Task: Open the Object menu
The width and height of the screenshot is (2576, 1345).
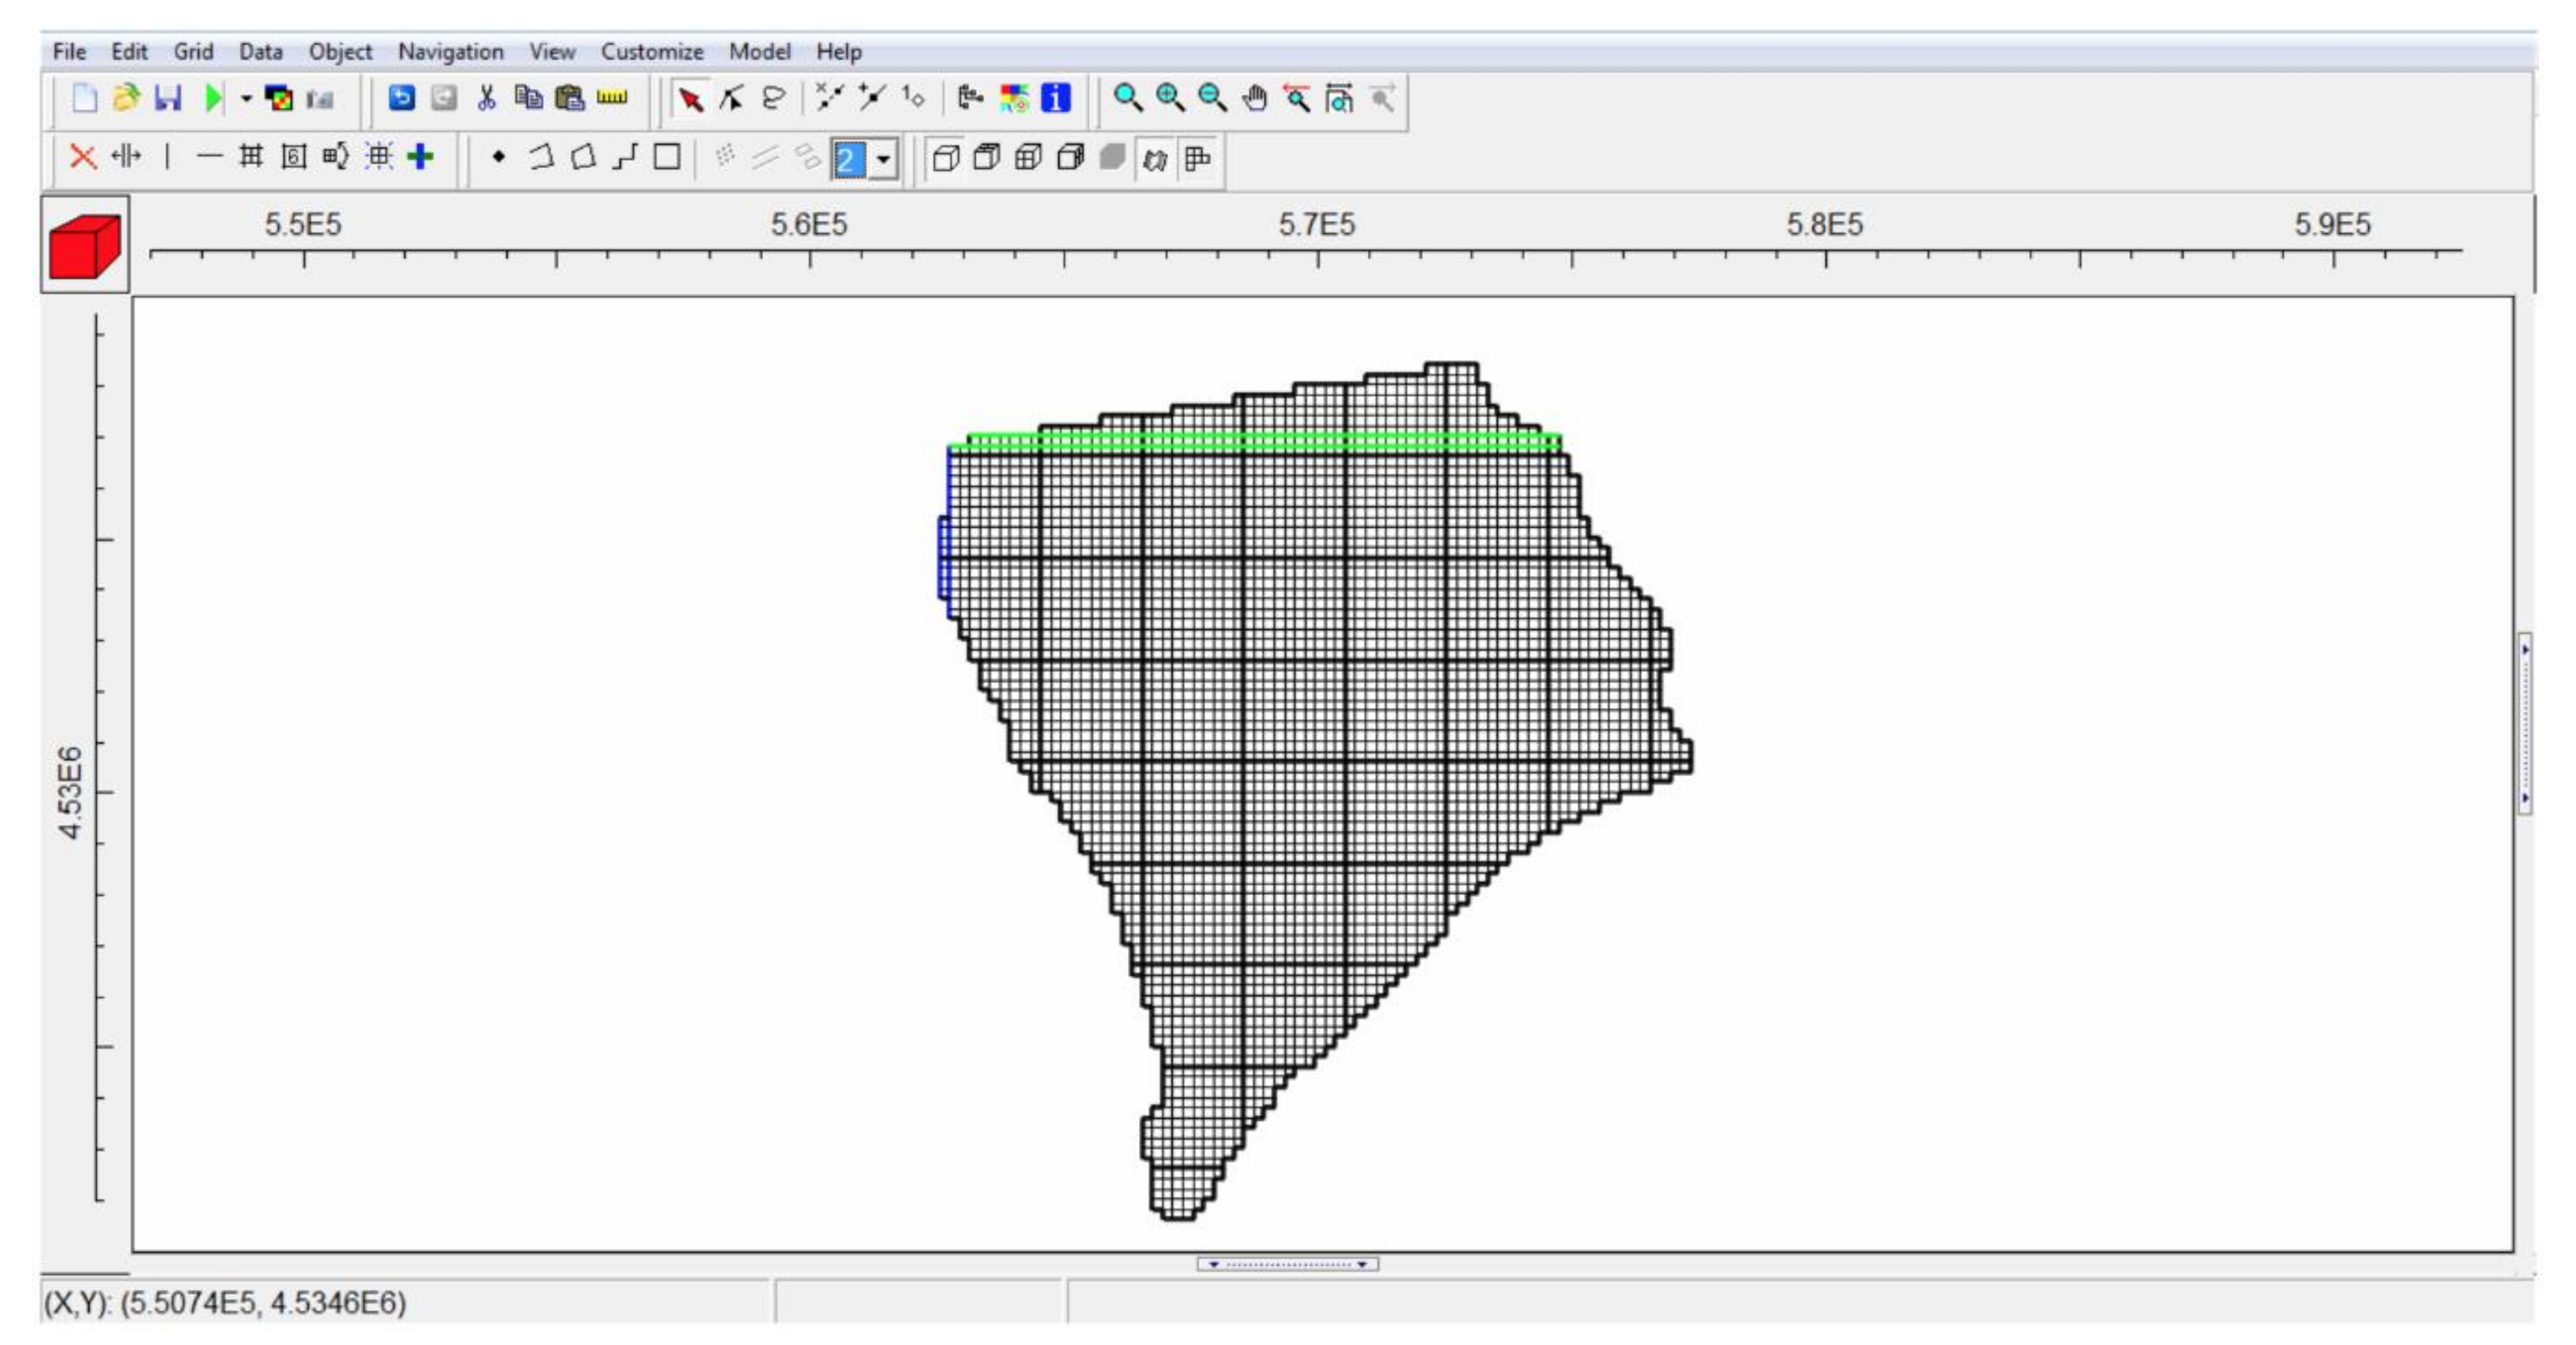Action: pos(340,51)
